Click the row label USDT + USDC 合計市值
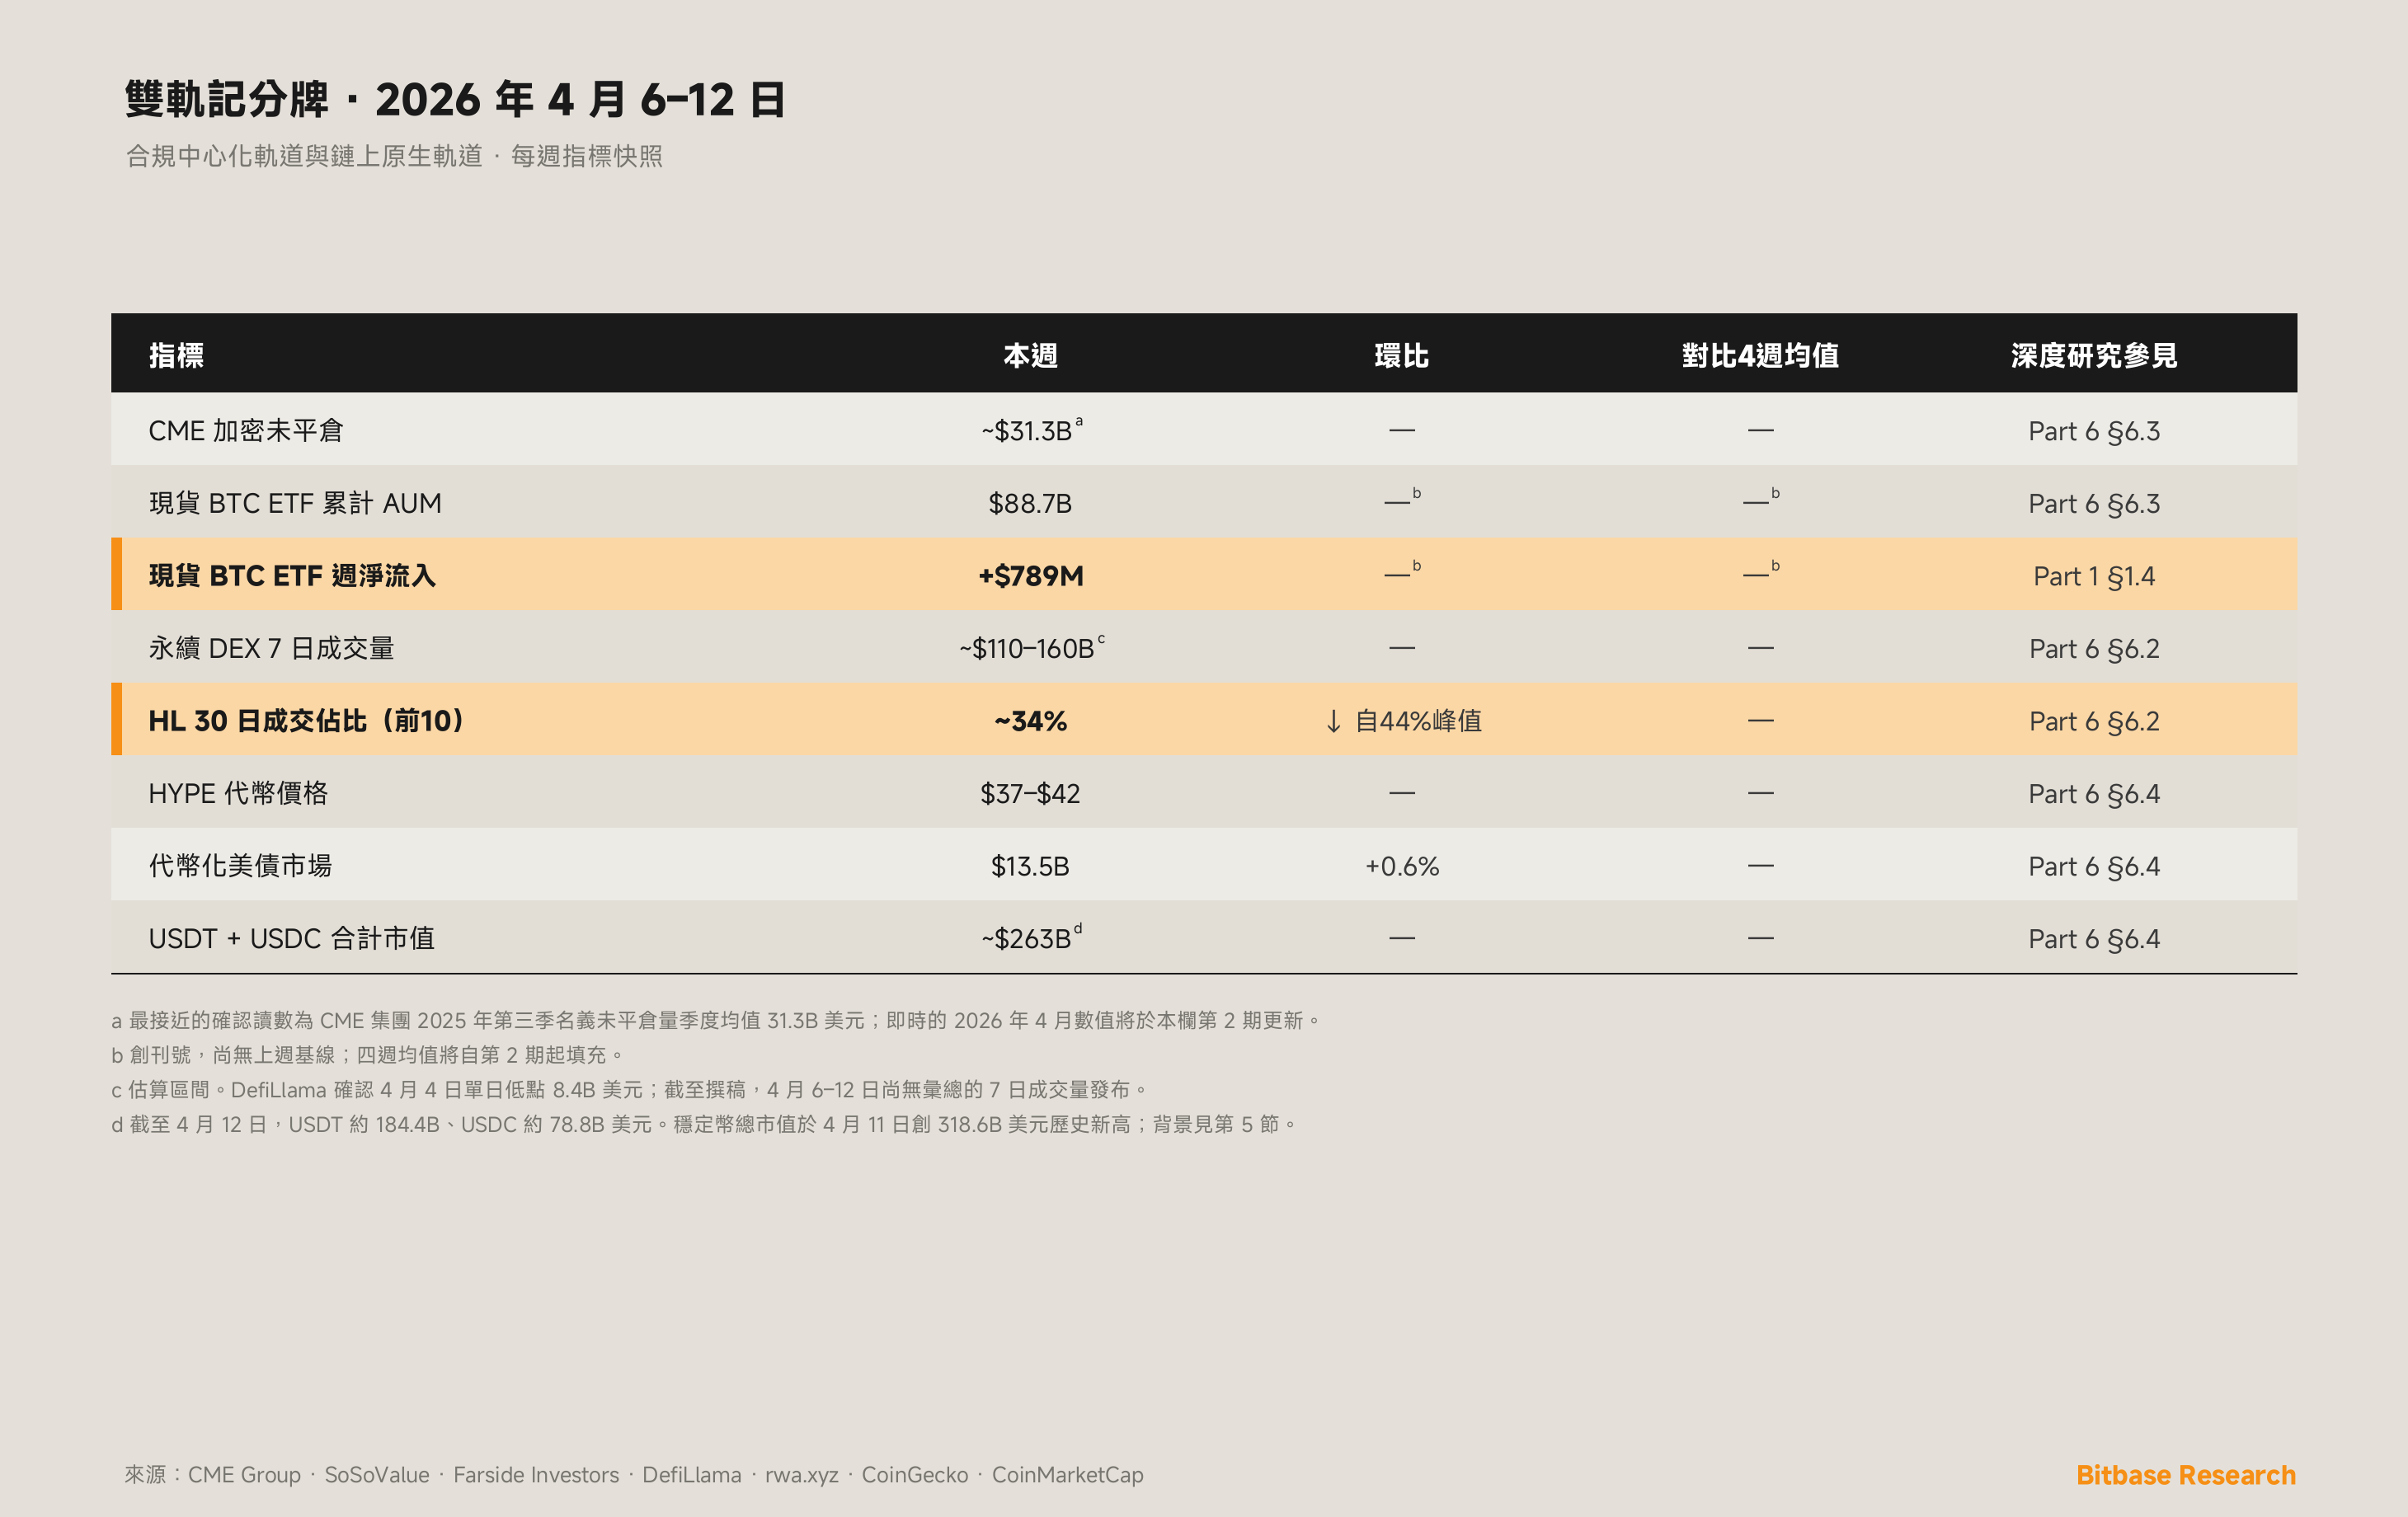Screen dimensions: 2408x1517 click(x=291, y=938)
